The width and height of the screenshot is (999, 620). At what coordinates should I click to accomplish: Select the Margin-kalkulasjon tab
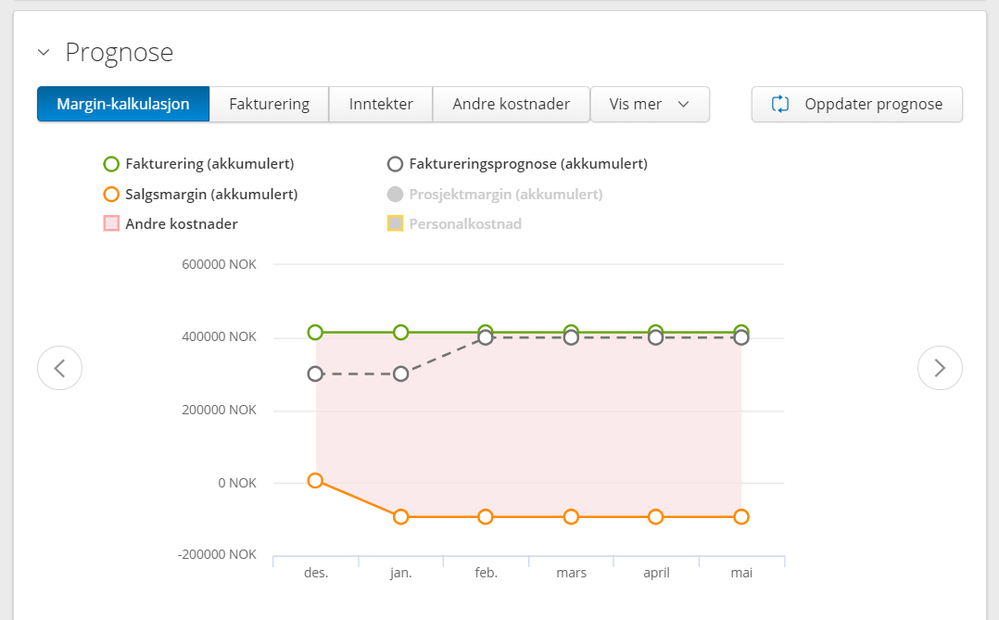coord(123,104)
